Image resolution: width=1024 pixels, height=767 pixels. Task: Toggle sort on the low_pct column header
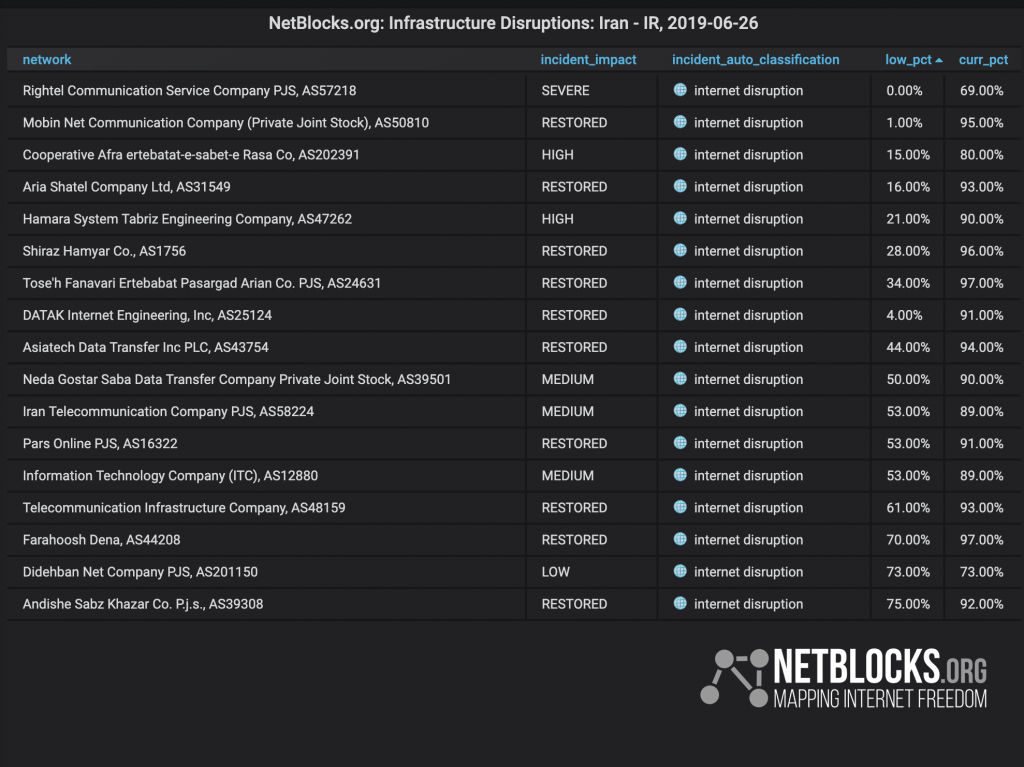pos(913,59)
